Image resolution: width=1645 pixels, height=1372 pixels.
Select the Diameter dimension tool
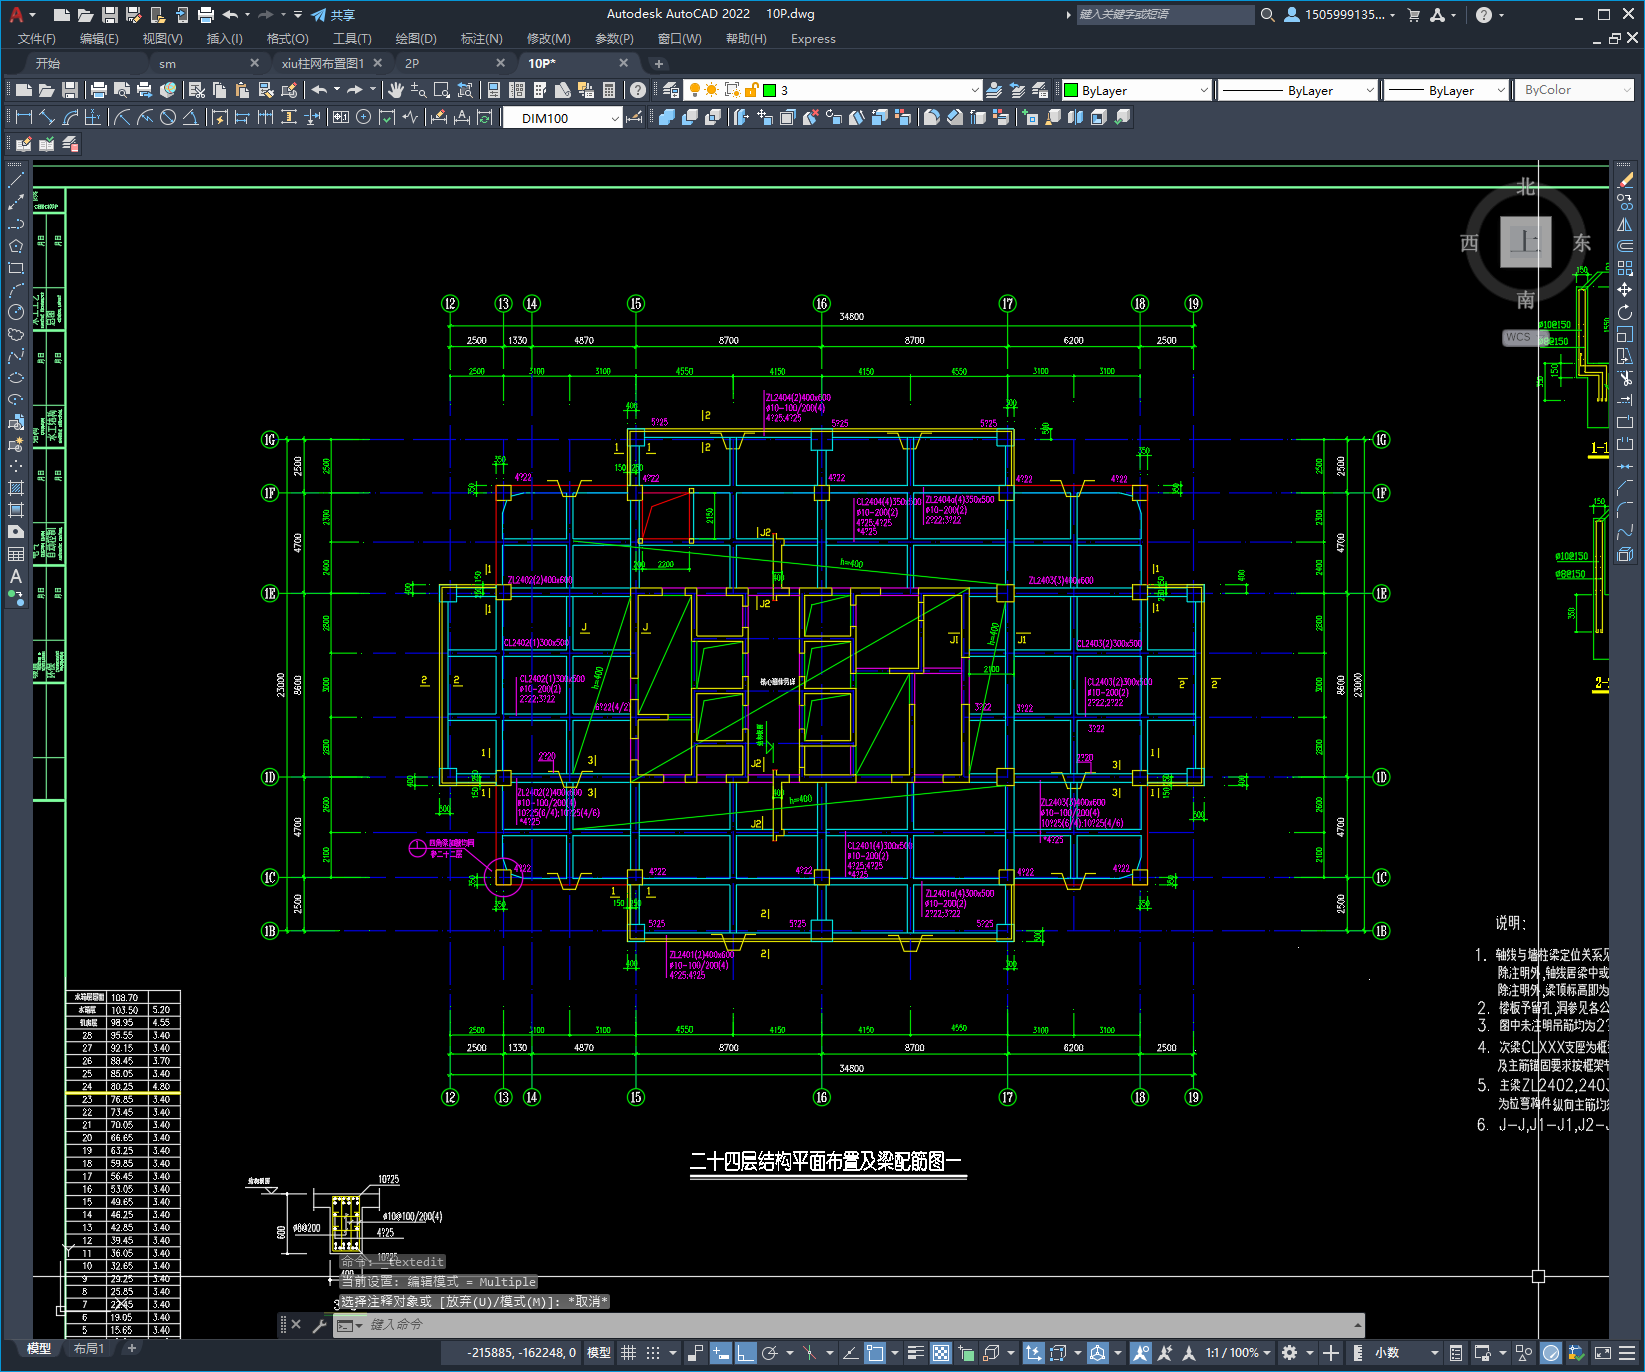point(168,117)
